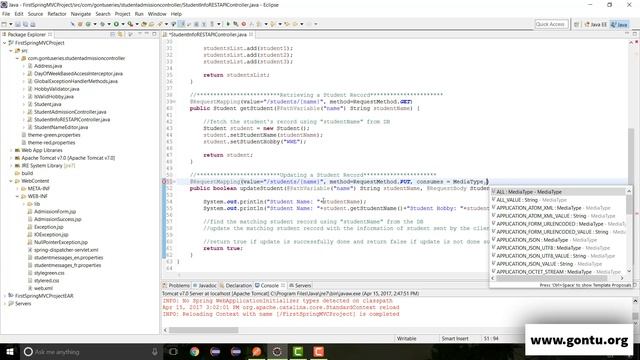Open the Run menu

pos(139,14)
